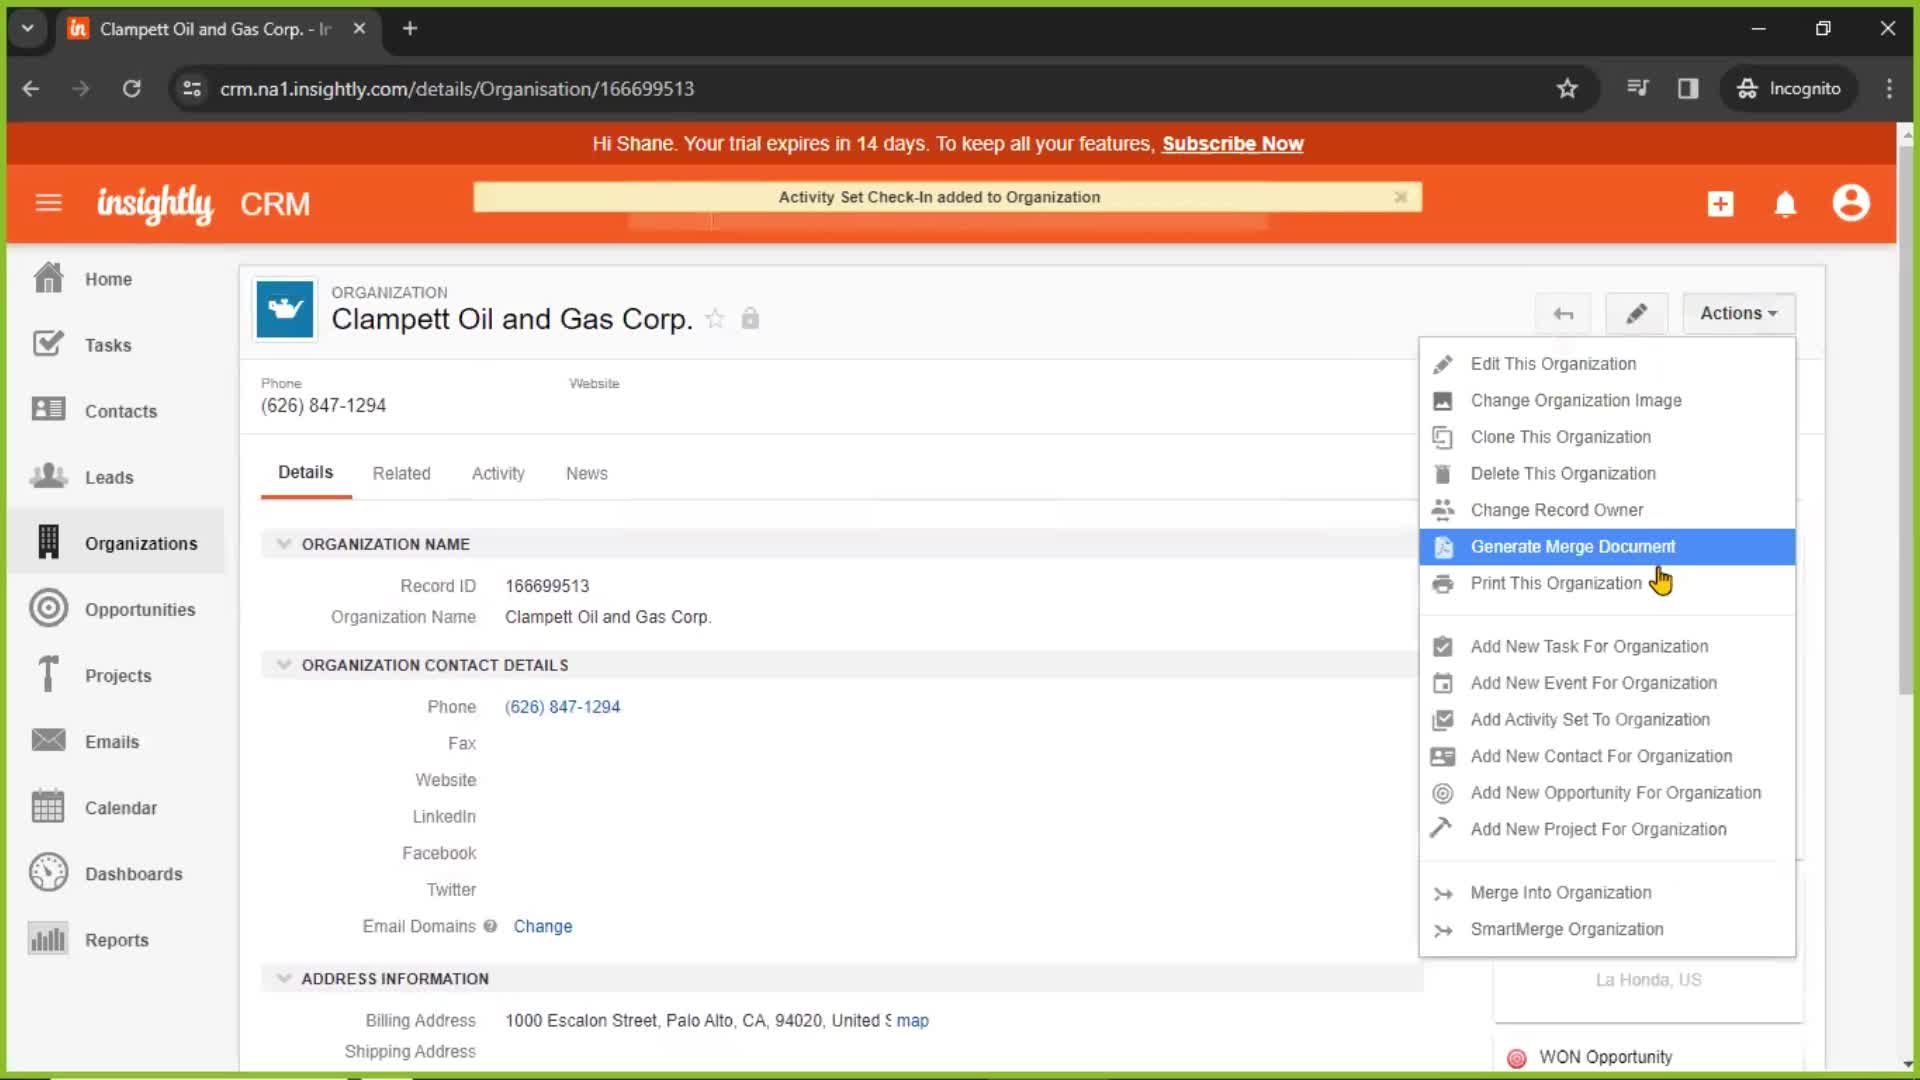Click the Email Domains help icon
Viewport: 1920px width, 1080px height.
point(490,926)
